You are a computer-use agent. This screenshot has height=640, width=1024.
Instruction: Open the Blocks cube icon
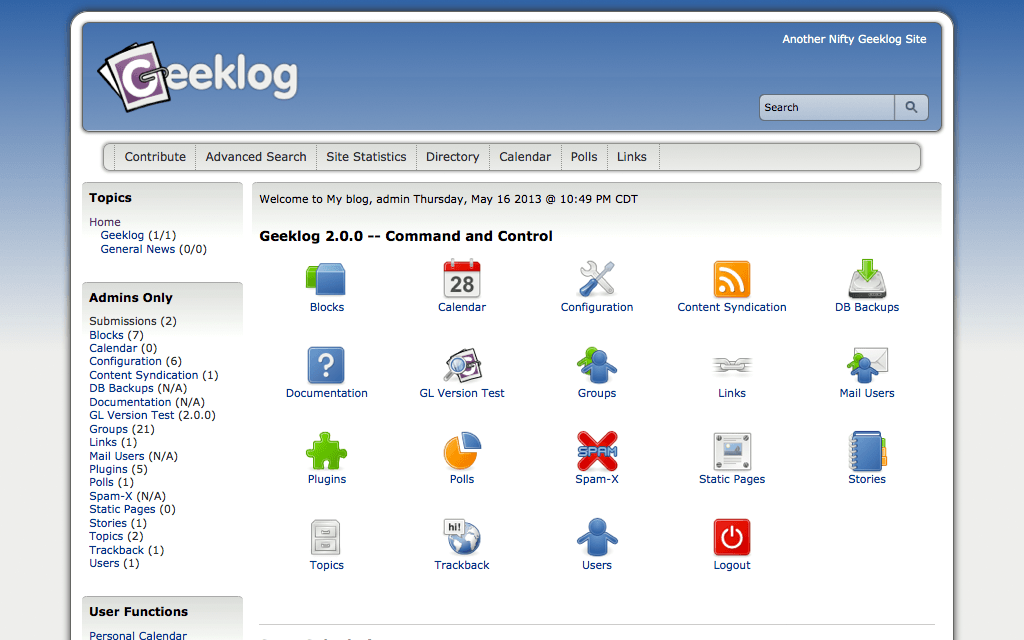pyautogui.click(x=326, y=279)
